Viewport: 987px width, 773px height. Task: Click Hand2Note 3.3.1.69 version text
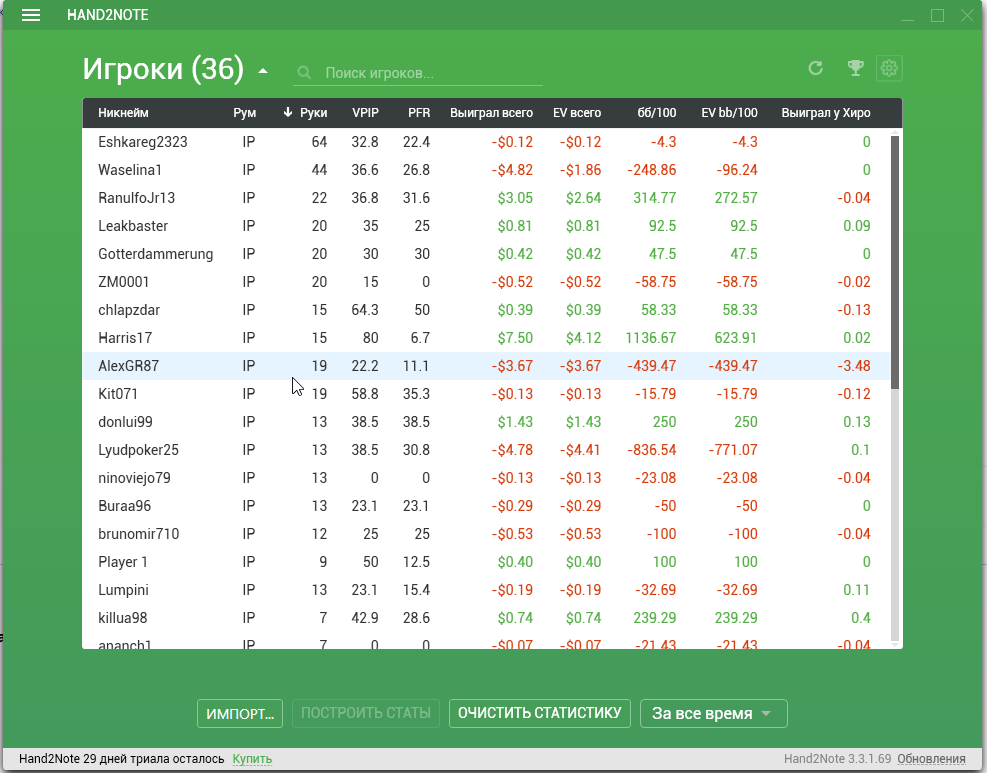[x=837, y=759]
